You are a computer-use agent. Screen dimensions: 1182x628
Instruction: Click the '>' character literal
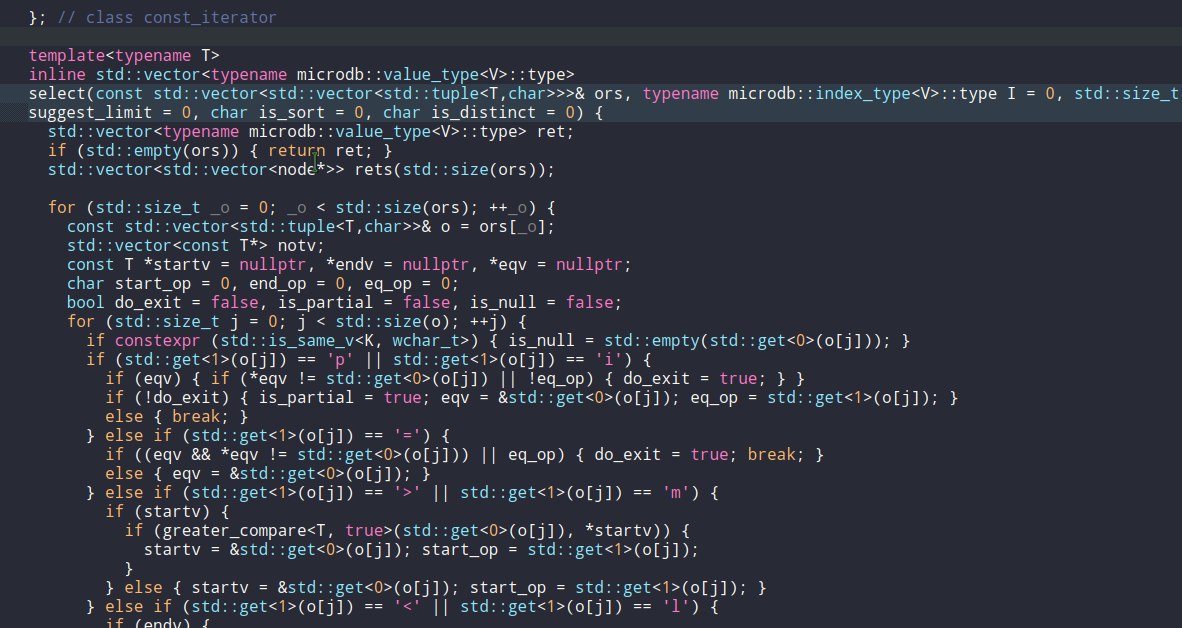407,492
